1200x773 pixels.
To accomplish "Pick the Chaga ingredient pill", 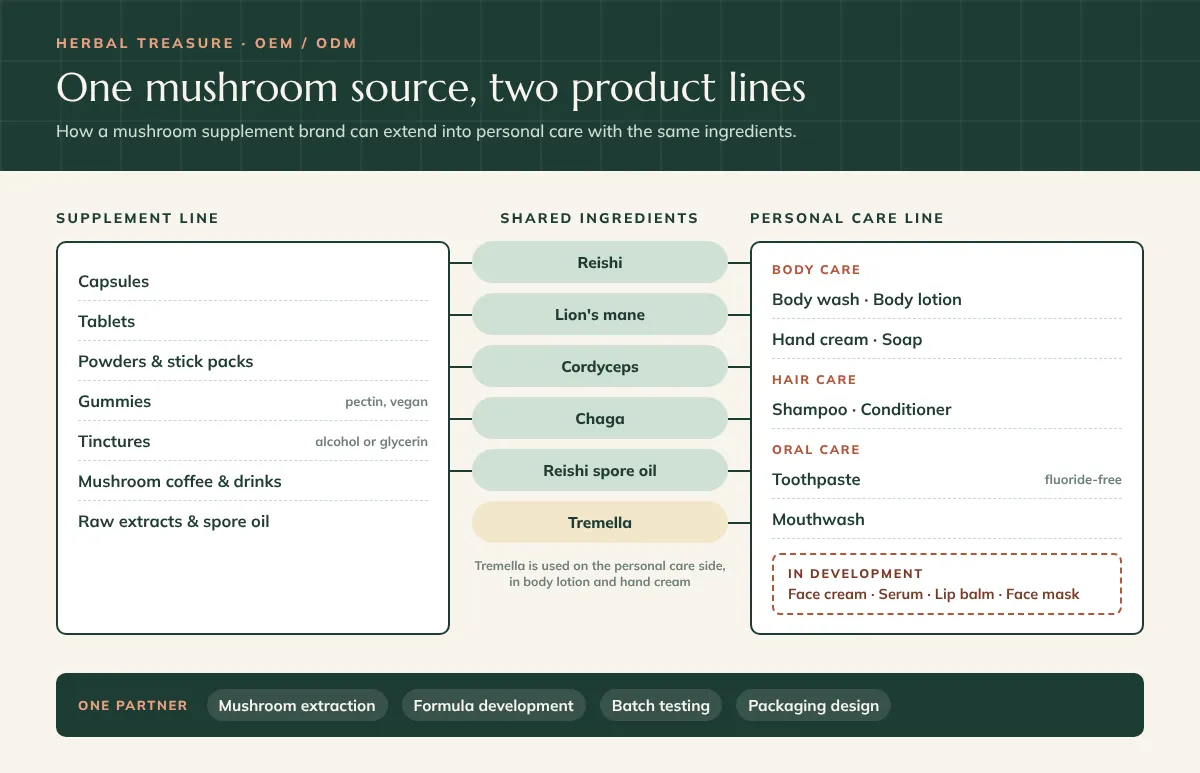I will (x=600, y=419).
